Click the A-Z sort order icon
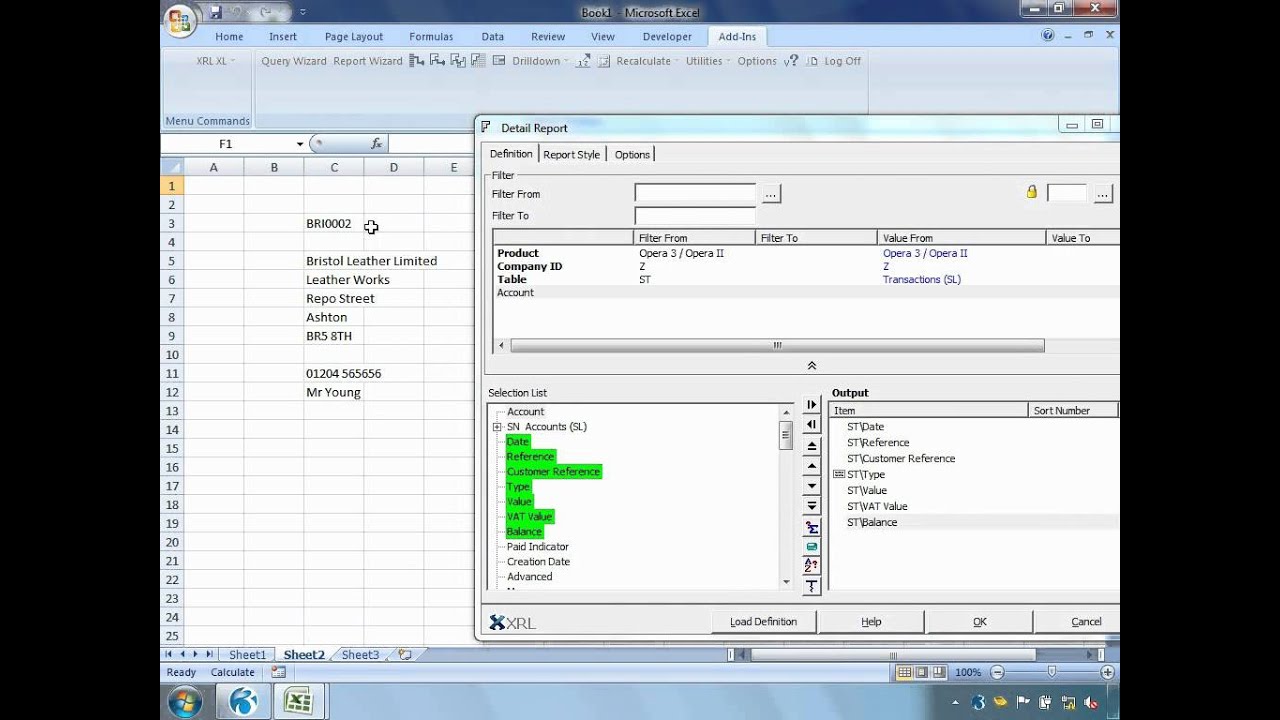Viewport: 1280px width, 720px height. (812, 566)
